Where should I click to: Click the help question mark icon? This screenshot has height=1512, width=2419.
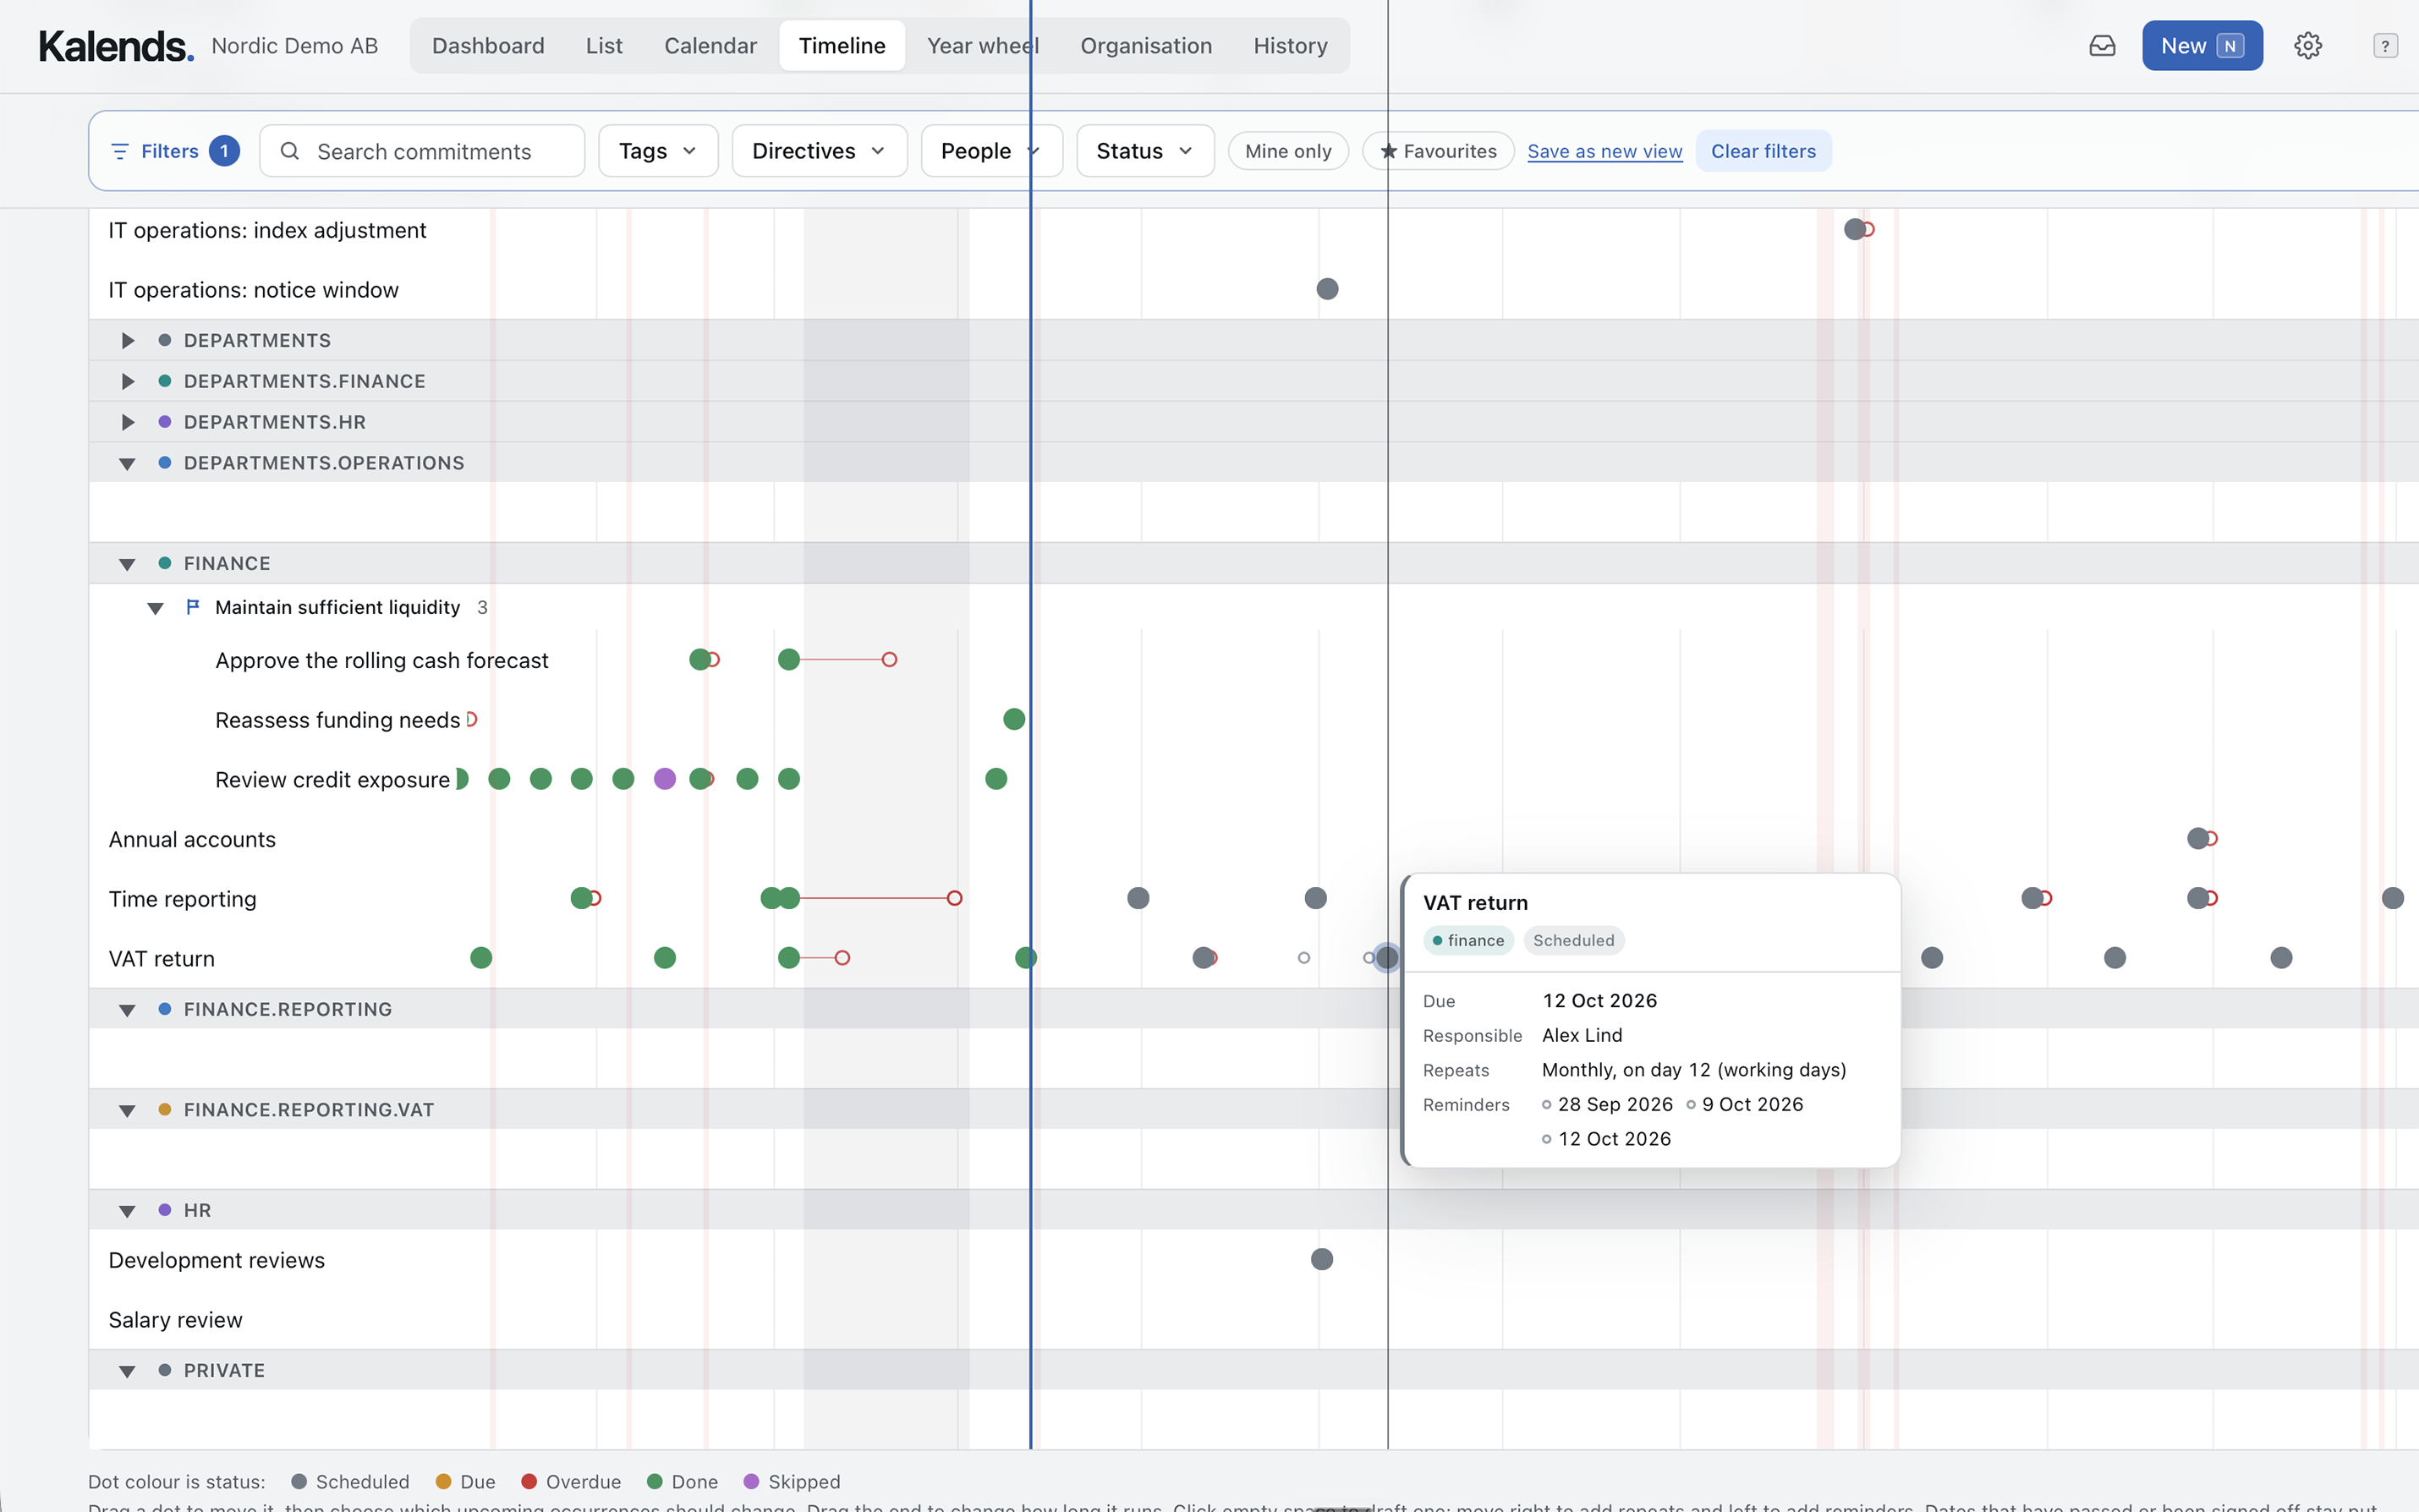(x=2385, y=46)
